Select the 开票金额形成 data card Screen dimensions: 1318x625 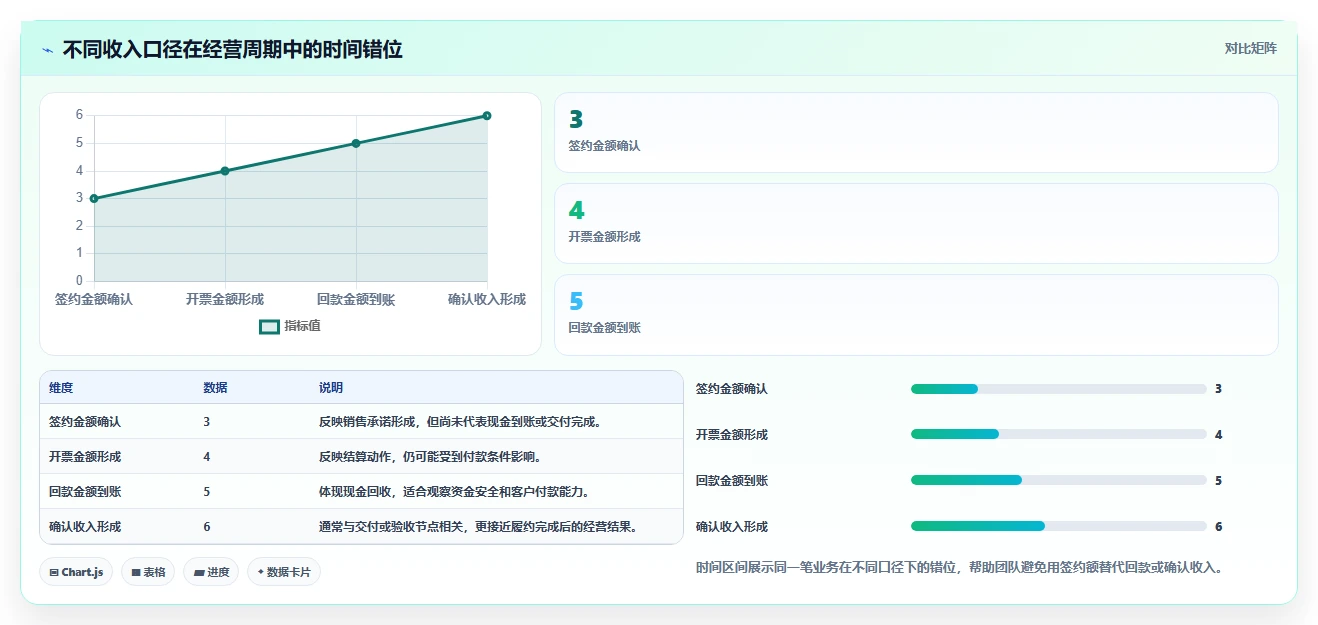pyautogui.click(x=916, y=224)
